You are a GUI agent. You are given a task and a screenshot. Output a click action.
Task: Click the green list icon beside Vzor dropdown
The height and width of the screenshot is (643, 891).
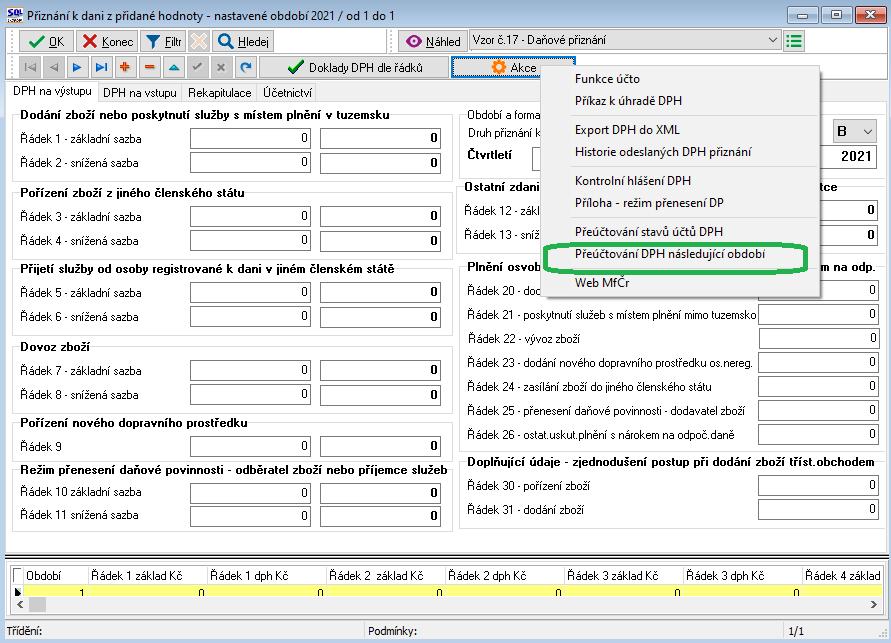pyautogui.click(x=794, y=41)
